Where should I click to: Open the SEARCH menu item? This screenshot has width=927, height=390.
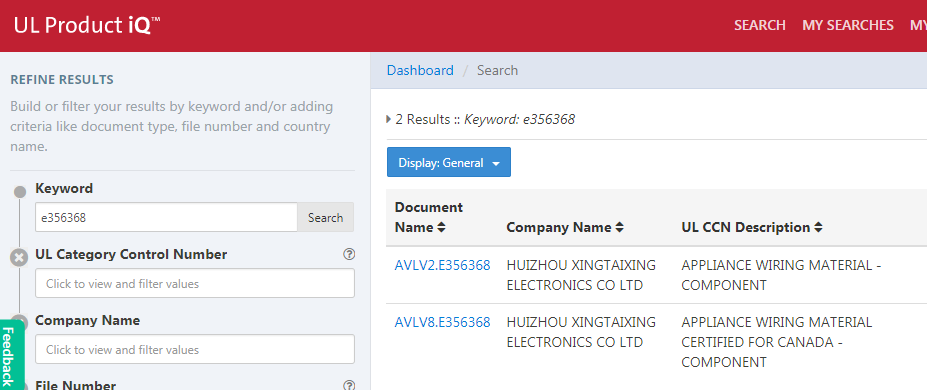[x=760, y=25]
